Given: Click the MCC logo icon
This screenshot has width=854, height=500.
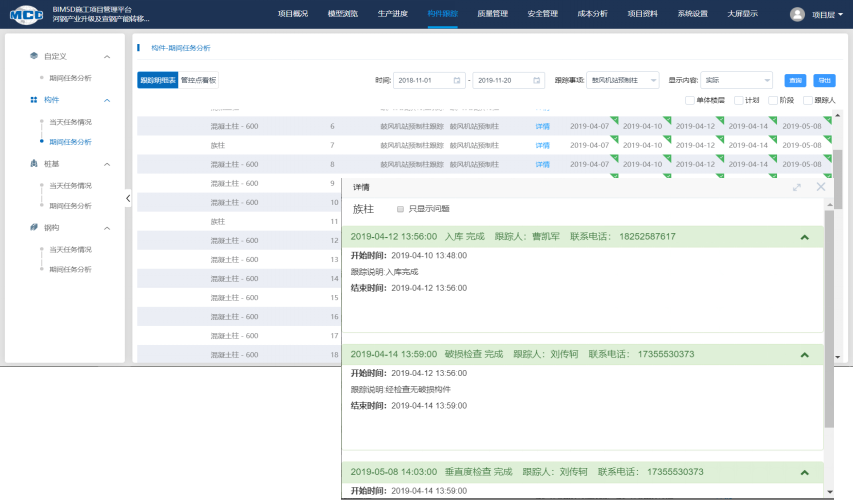Looking at the screenshot, I should [x=24, y=14].
